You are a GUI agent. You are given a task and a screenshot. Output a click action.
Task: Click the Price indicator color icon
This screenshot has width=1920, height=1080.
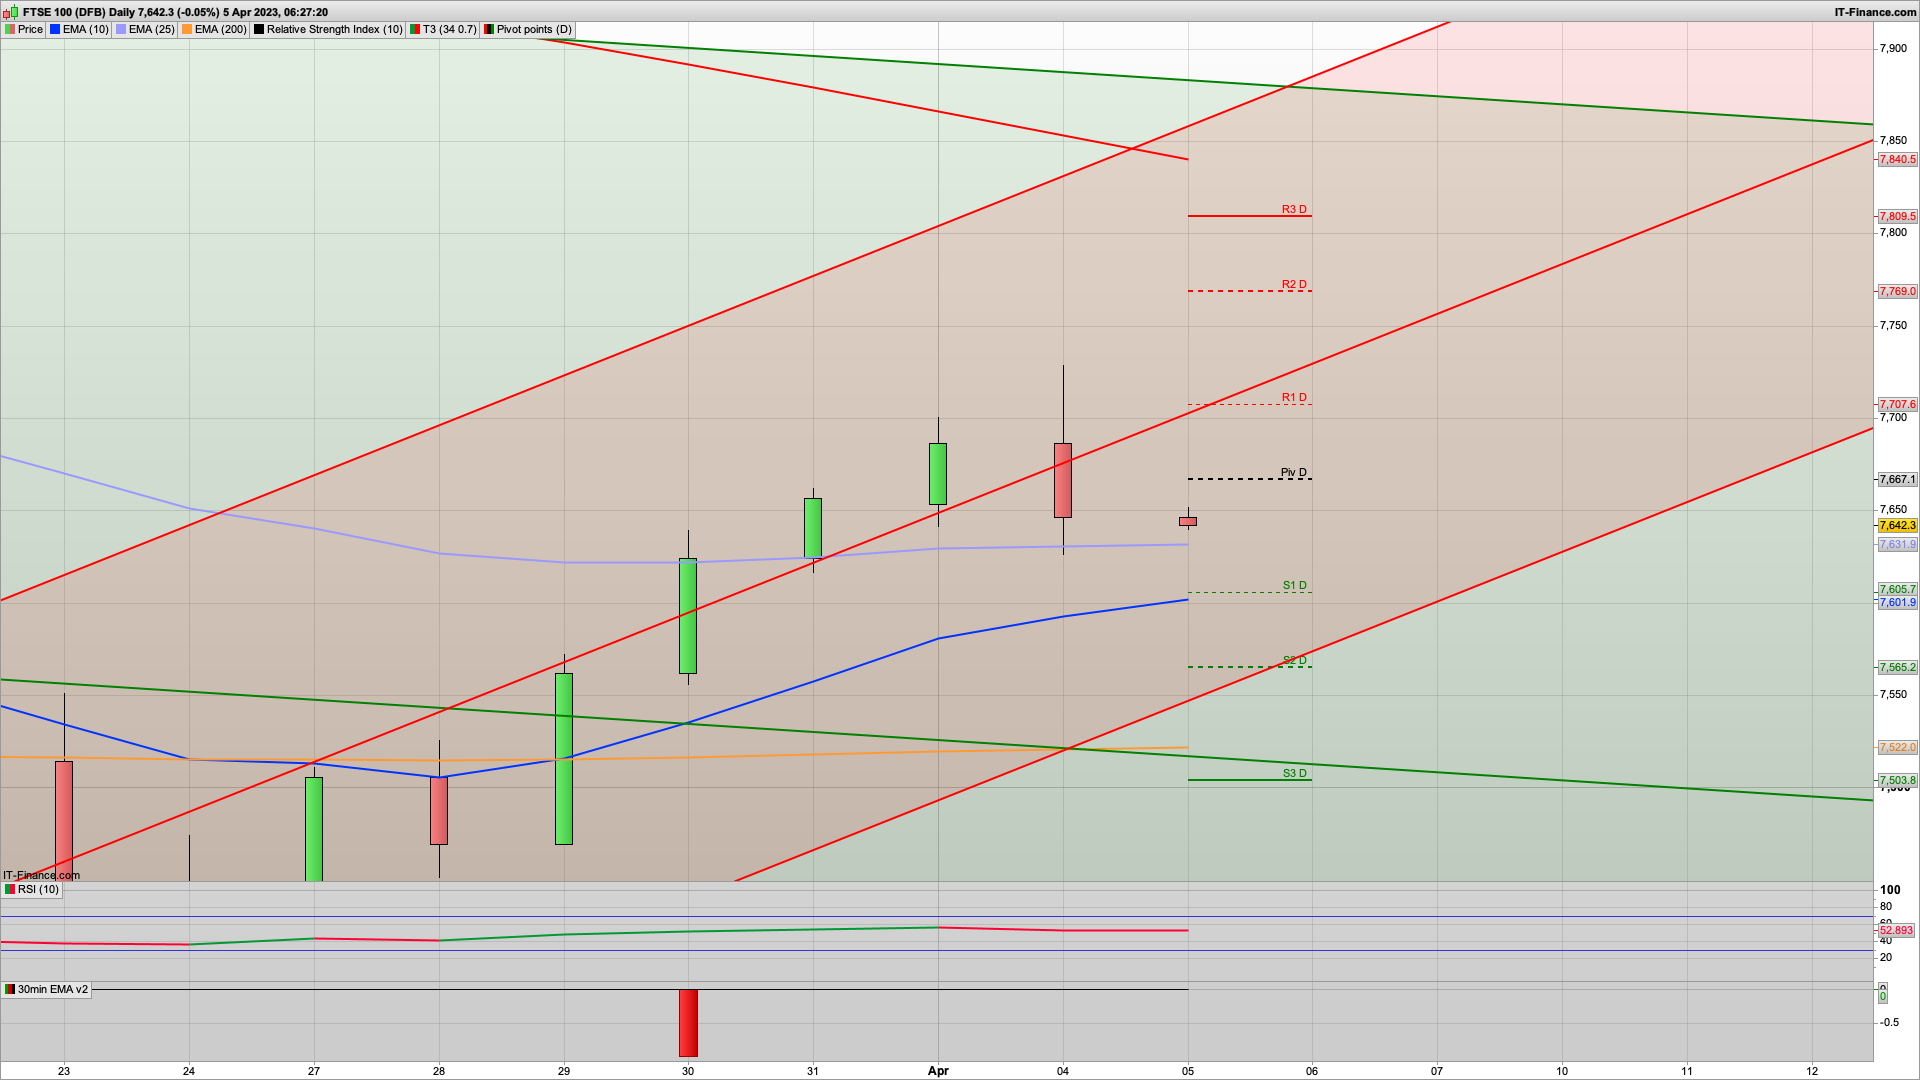[x=10, y=30]
